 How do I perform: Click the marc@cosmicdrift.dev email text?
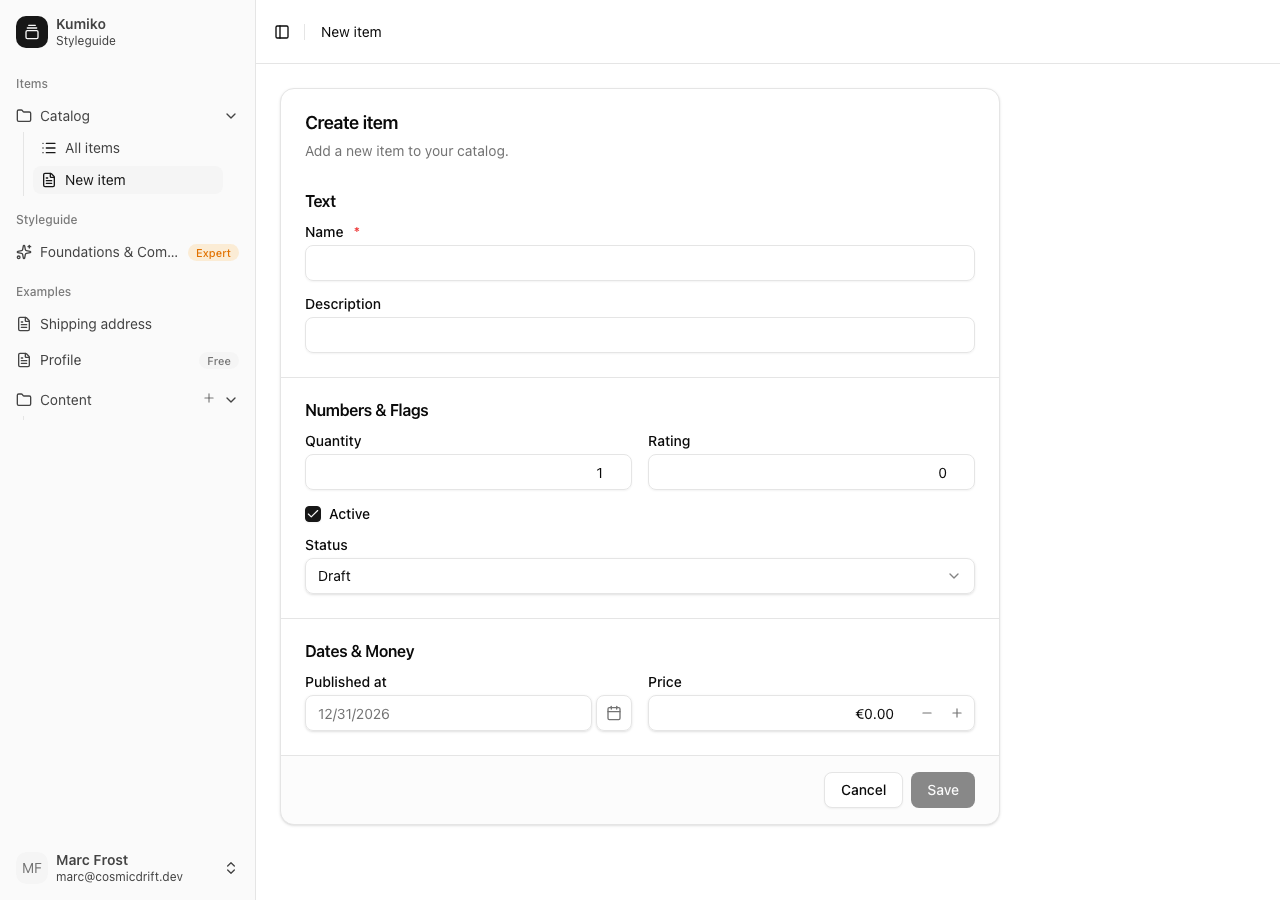[119, 877]
